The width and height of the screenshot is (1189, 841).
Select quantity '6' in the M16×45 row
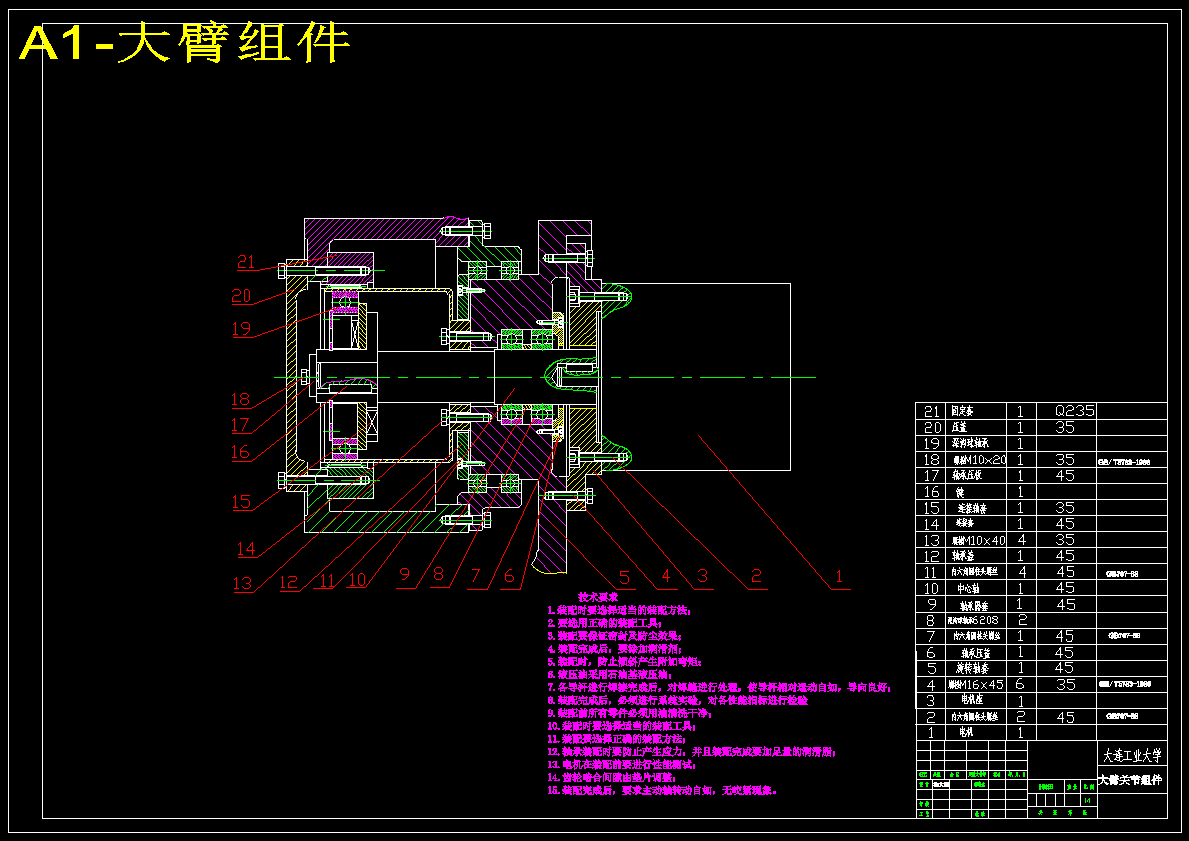point(1020,684)
